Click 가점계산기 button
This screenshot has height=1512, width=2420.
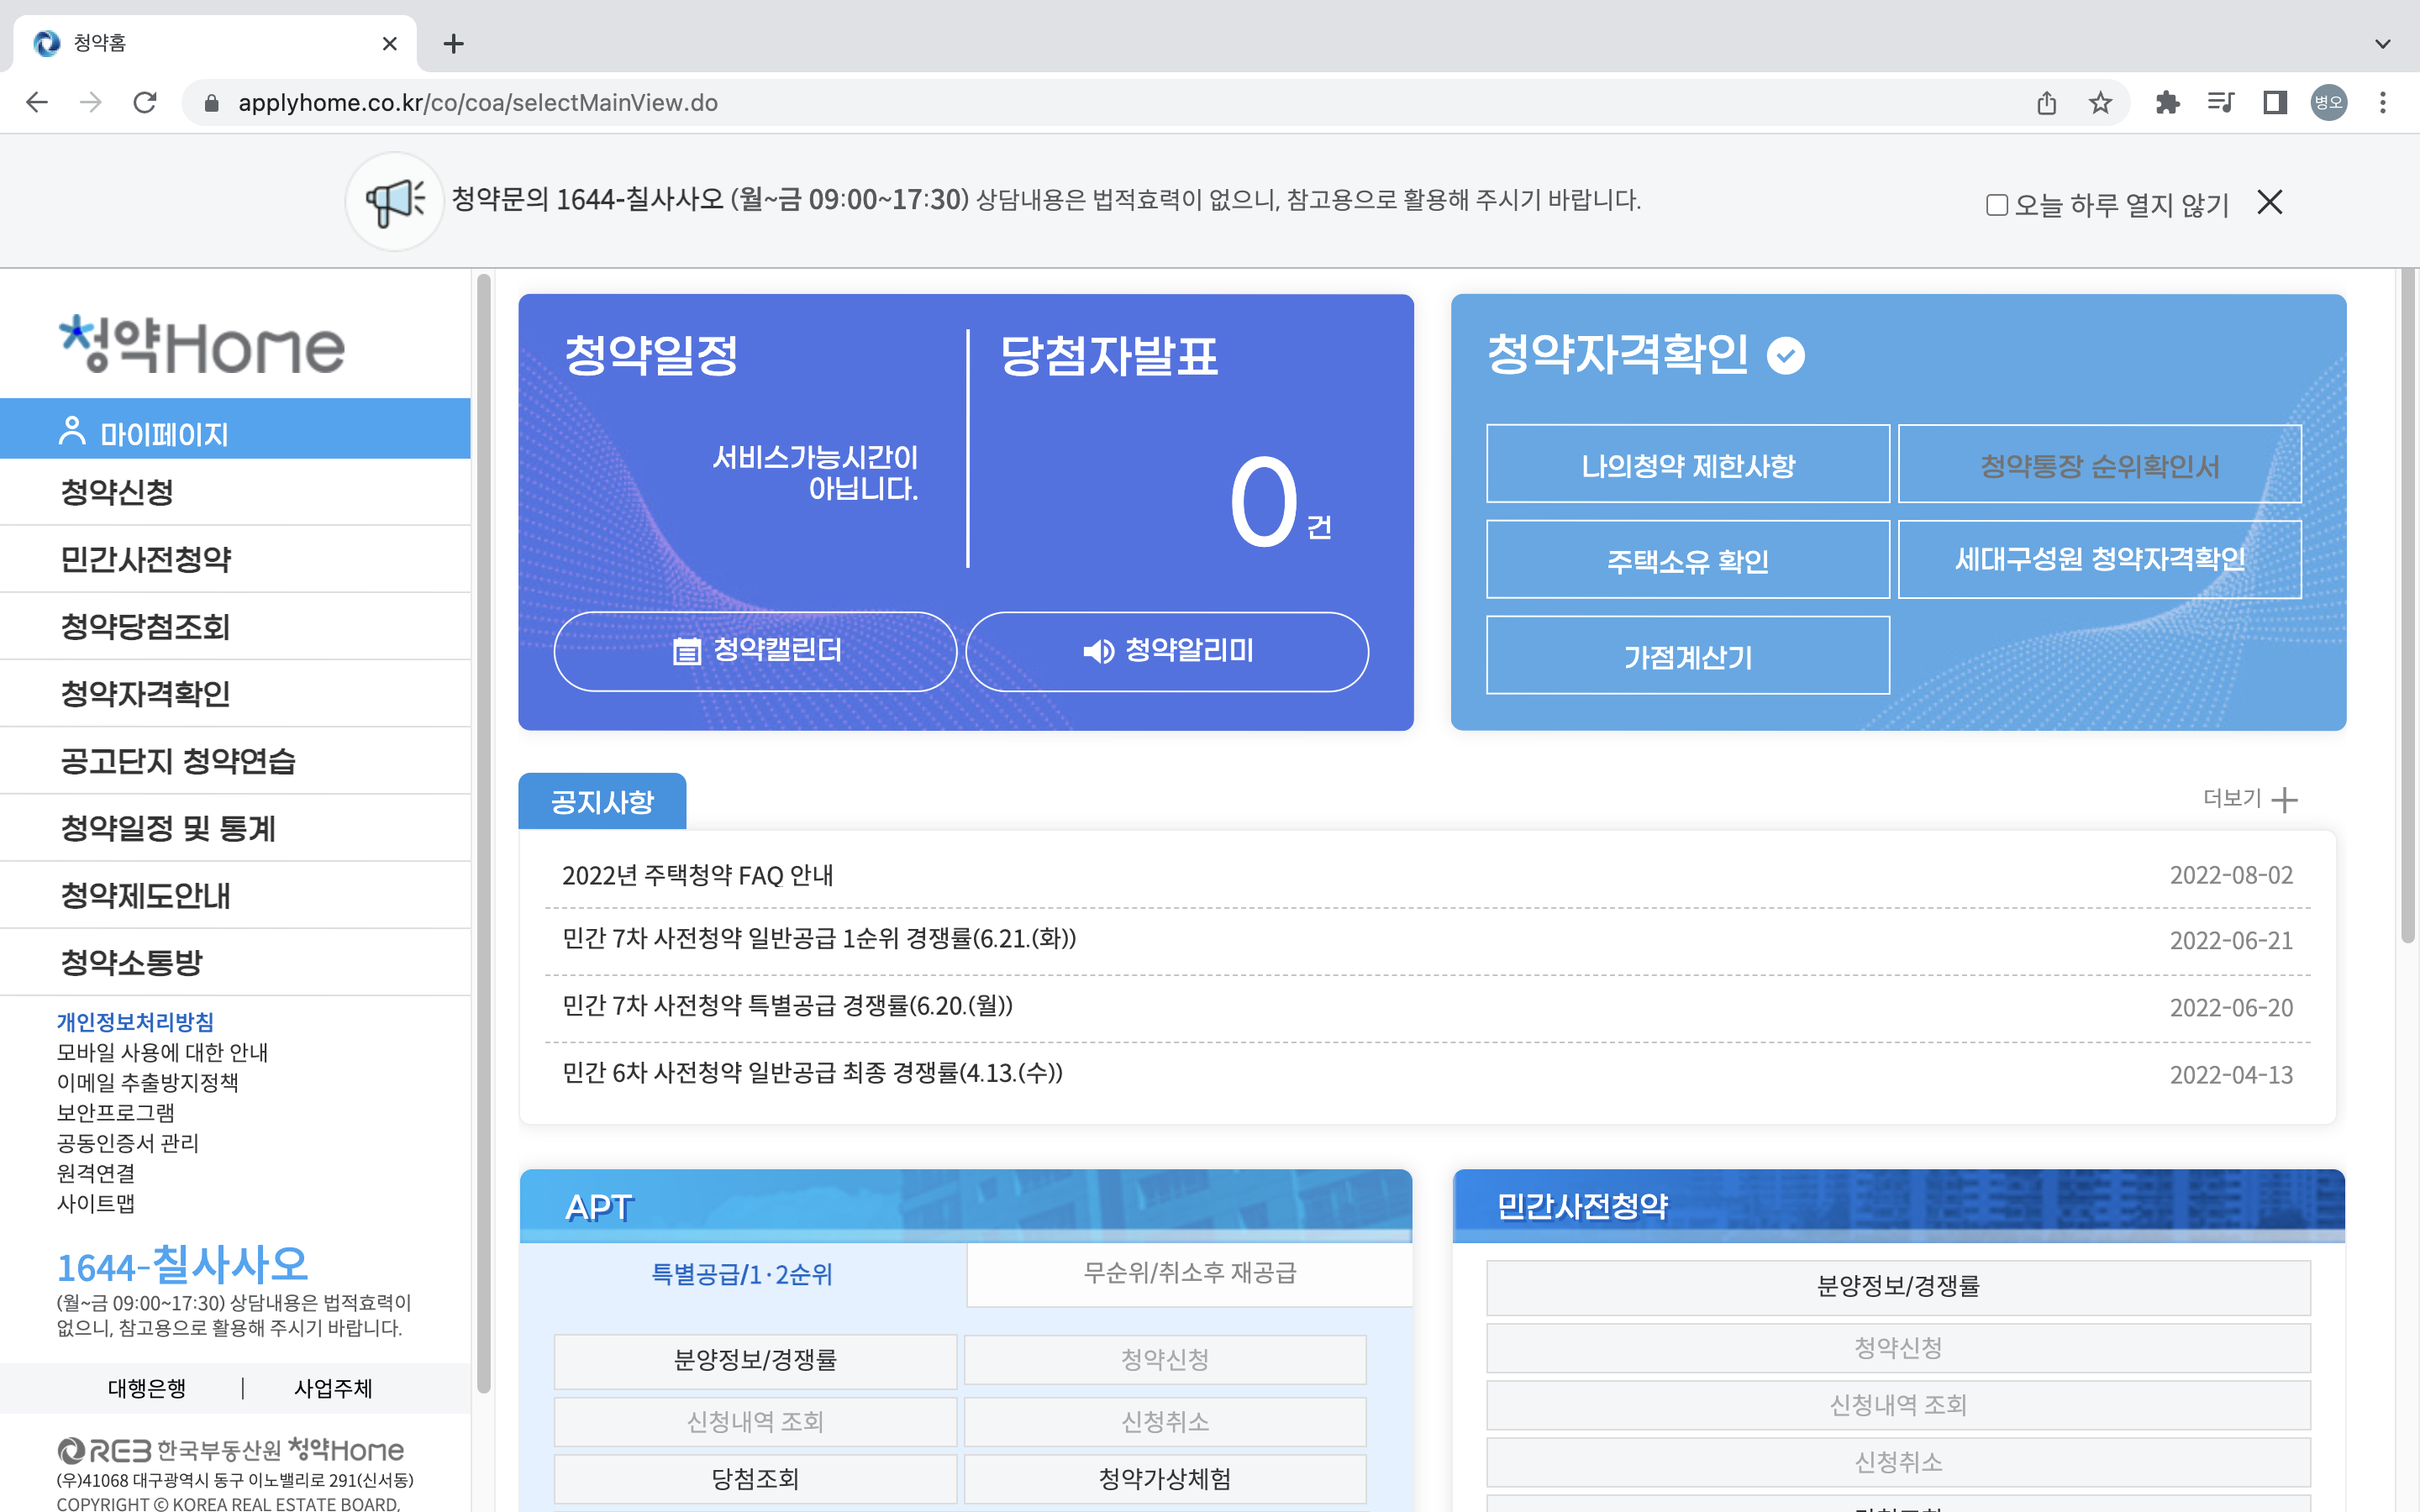1687,656
